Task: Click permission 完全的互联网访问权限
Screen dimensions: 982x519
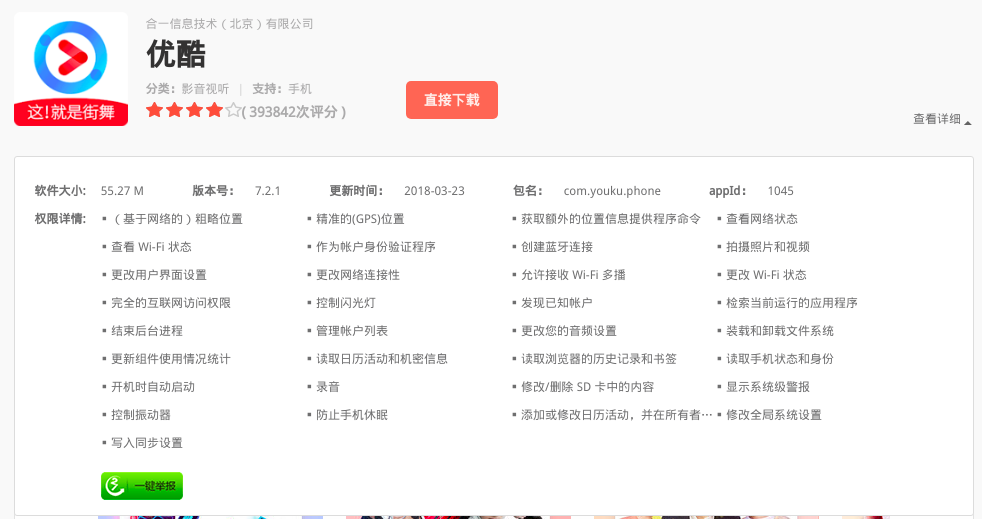Action: click(170, 303)
